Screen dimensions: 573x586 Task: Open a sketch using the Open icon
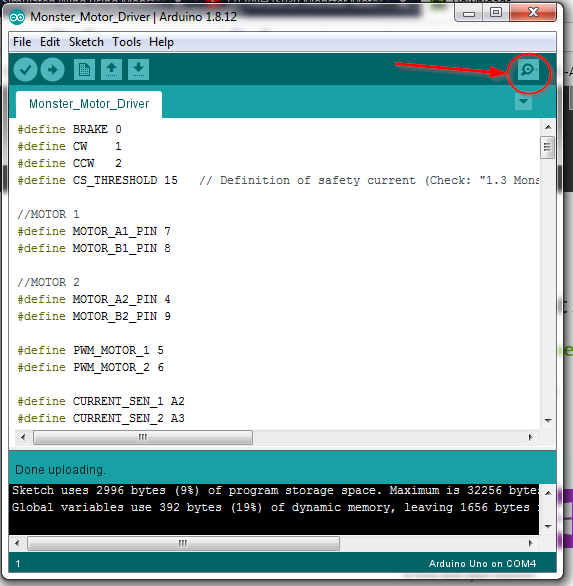pyautogui.click(x=111, y=70)
